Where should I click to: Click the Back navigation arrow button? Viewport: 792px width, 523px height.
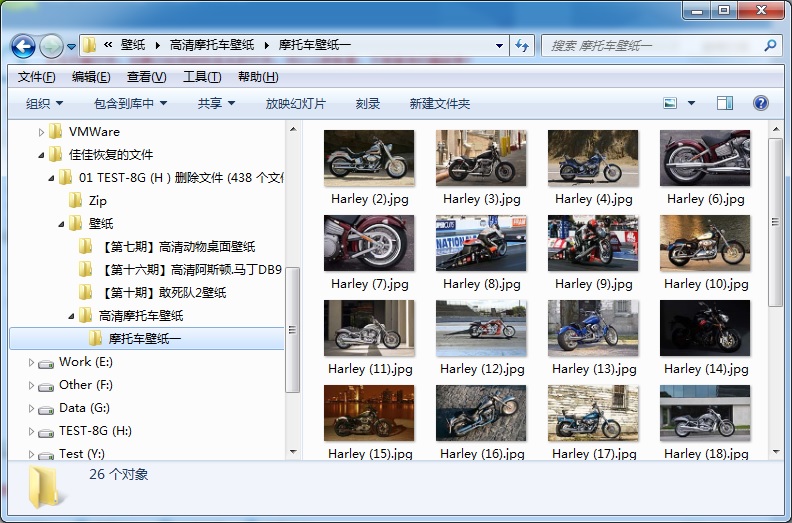pyautogui.click(x=24, y=46)
